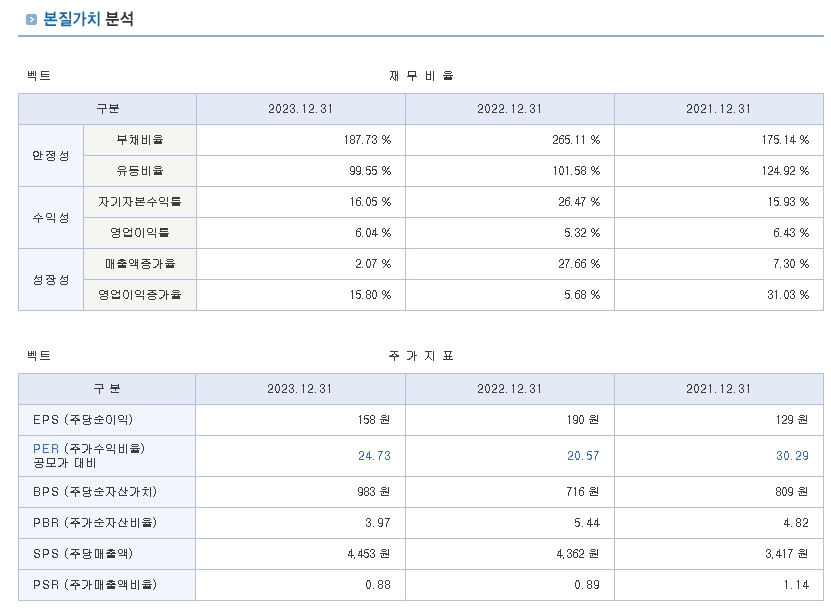
Task: Click the 26.47 % return on equity value
Action: coord(579,202)
